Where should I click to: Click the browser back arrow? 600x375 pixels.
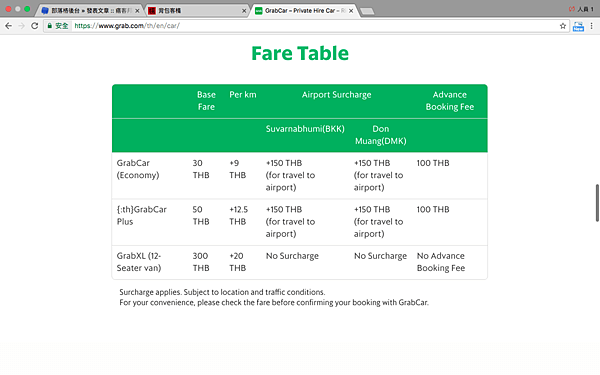(x=8, y=26)
